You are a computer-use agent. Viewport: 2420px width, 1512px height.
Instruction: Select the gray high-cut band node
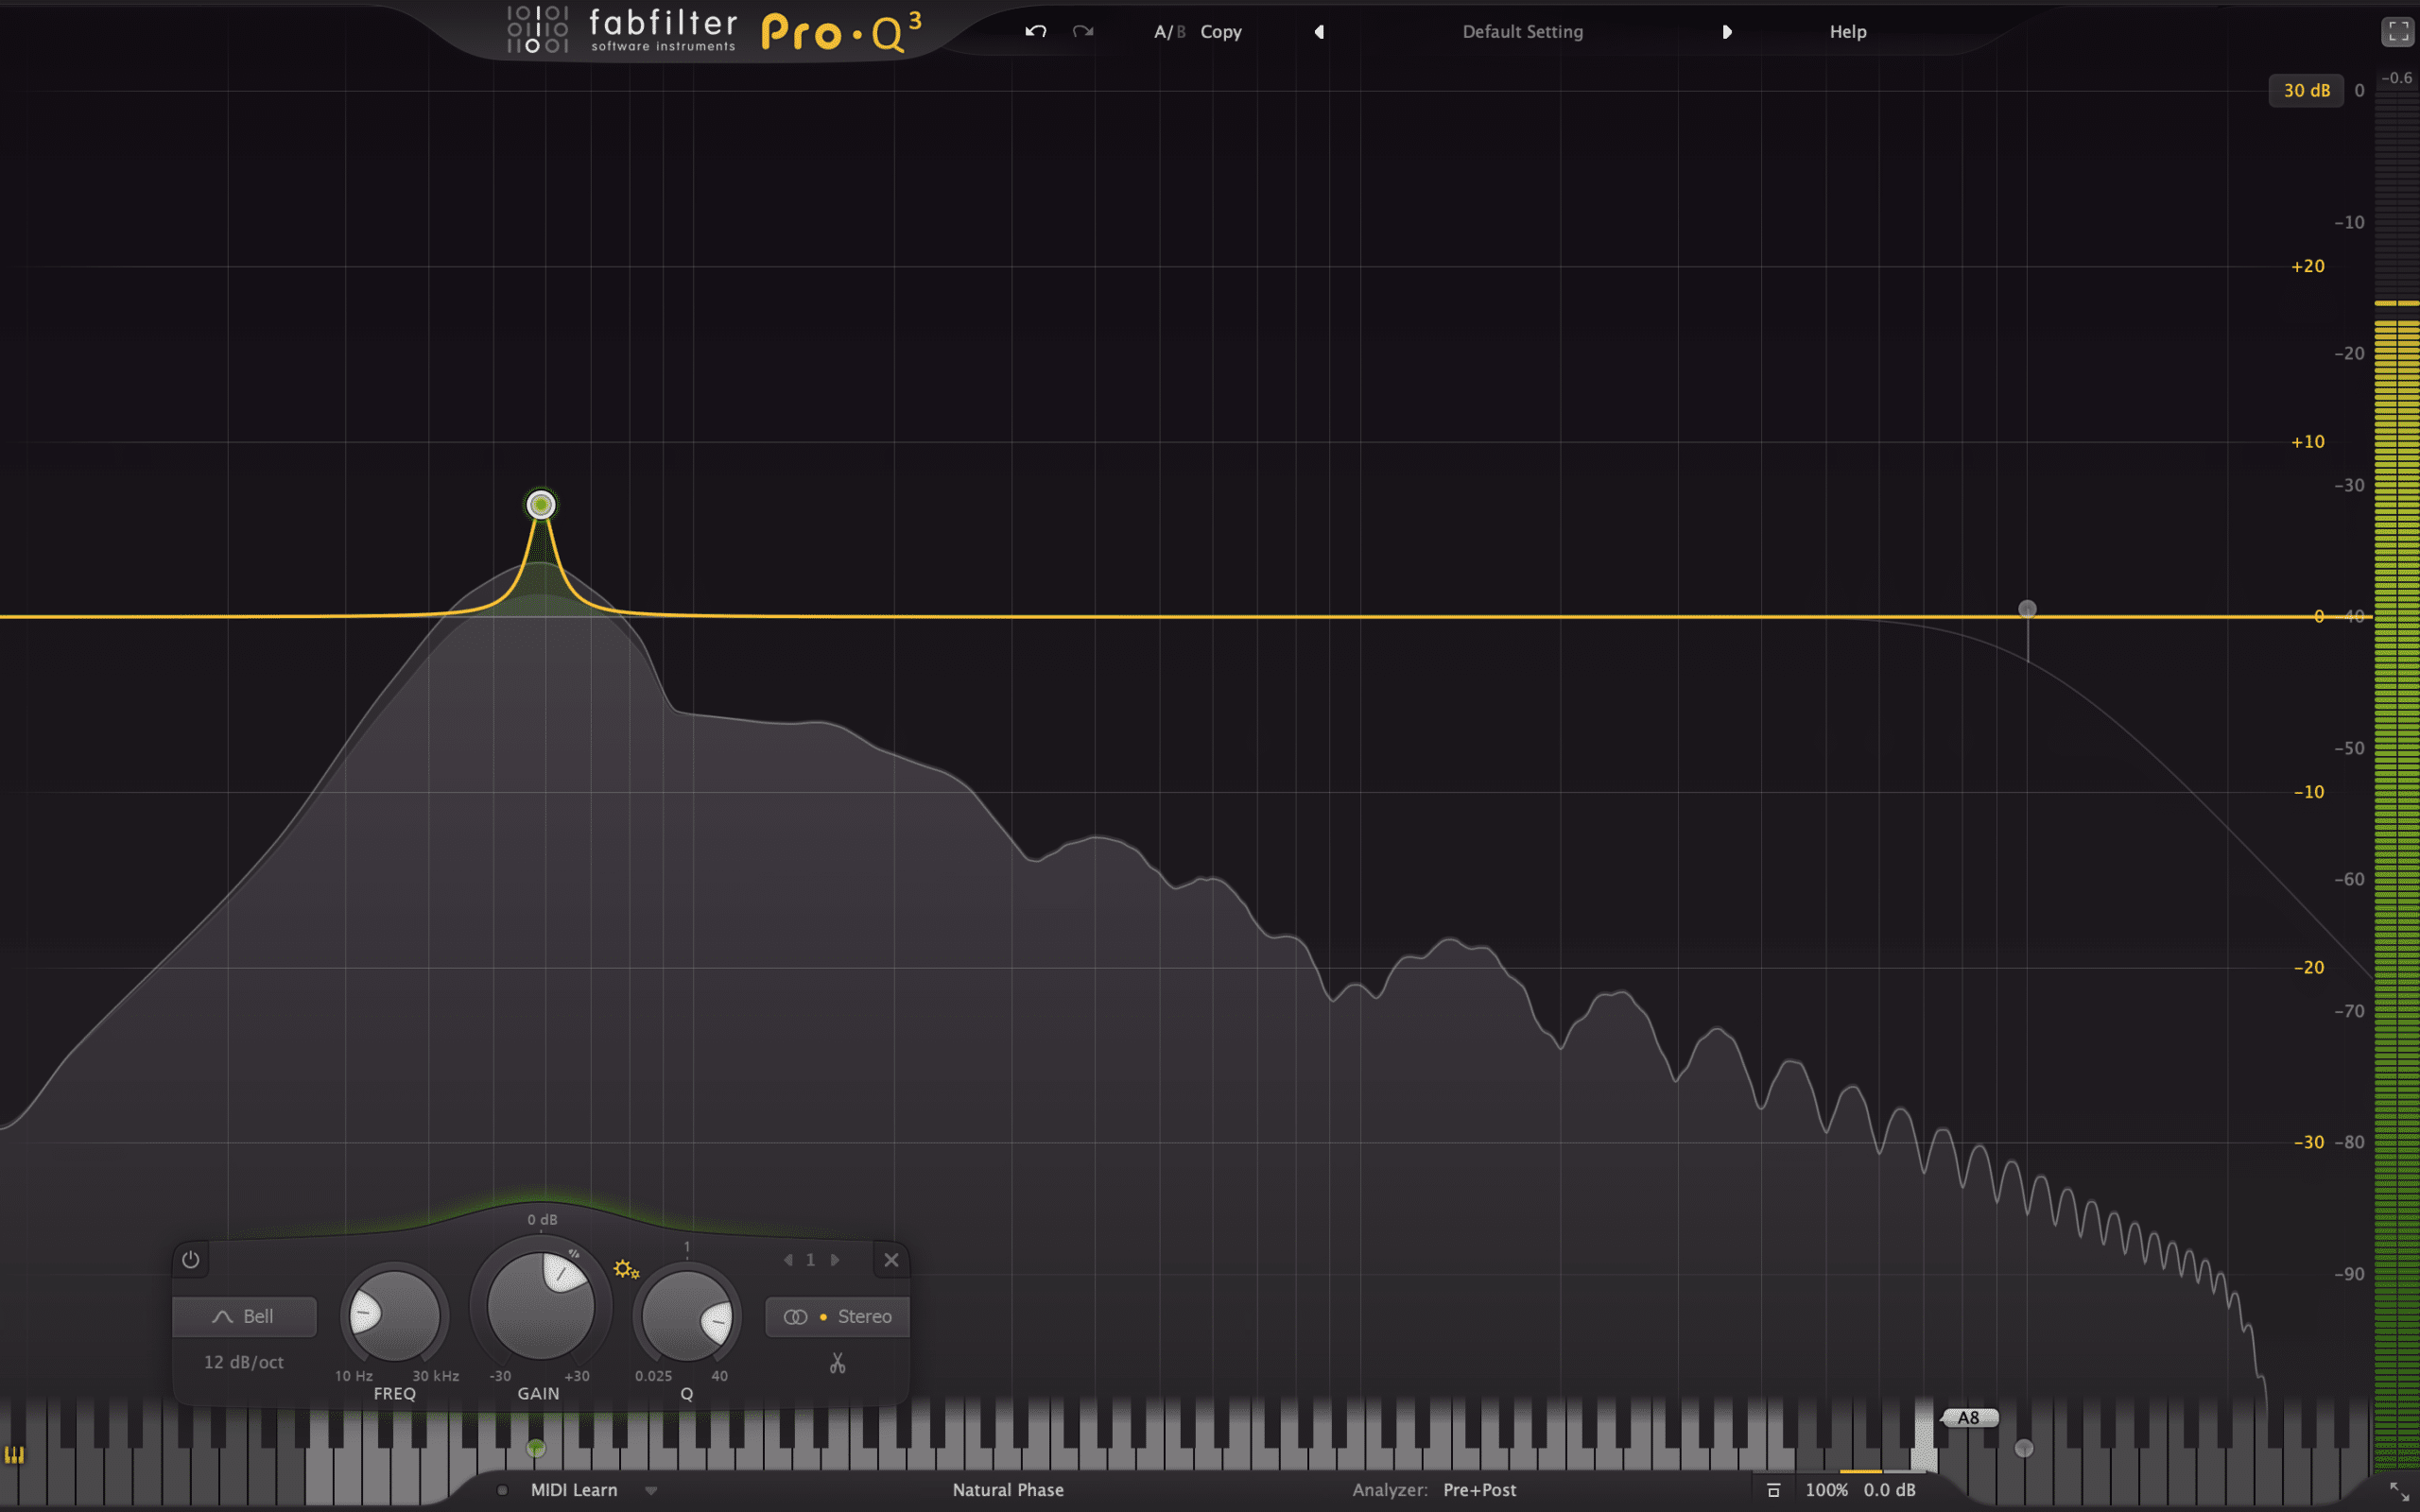click(x=2027, y=609)
